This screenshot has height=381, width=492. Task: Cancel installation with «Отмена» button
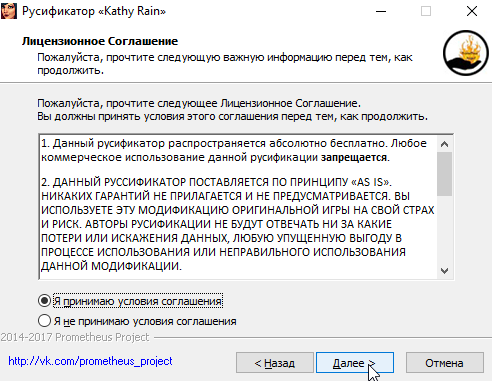click(444, 363)
